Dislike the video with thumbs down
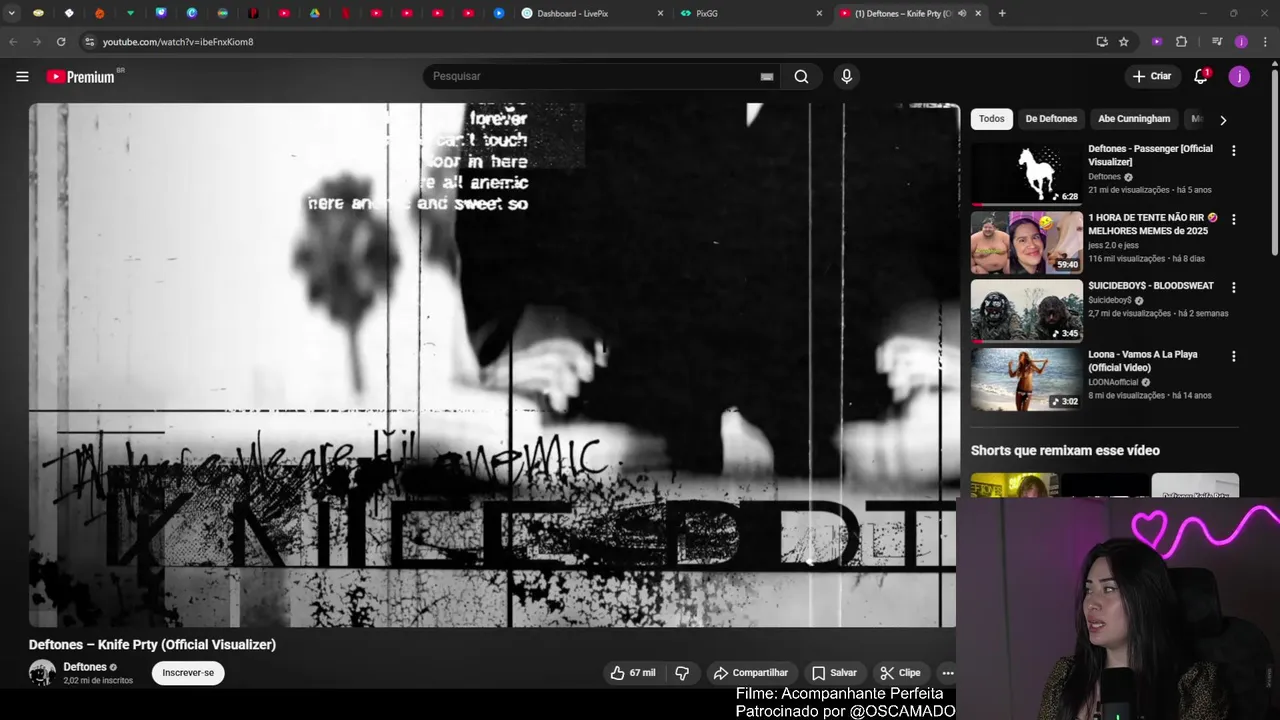The width and height of the screenshot is (1280, 720). coord(682,673)
